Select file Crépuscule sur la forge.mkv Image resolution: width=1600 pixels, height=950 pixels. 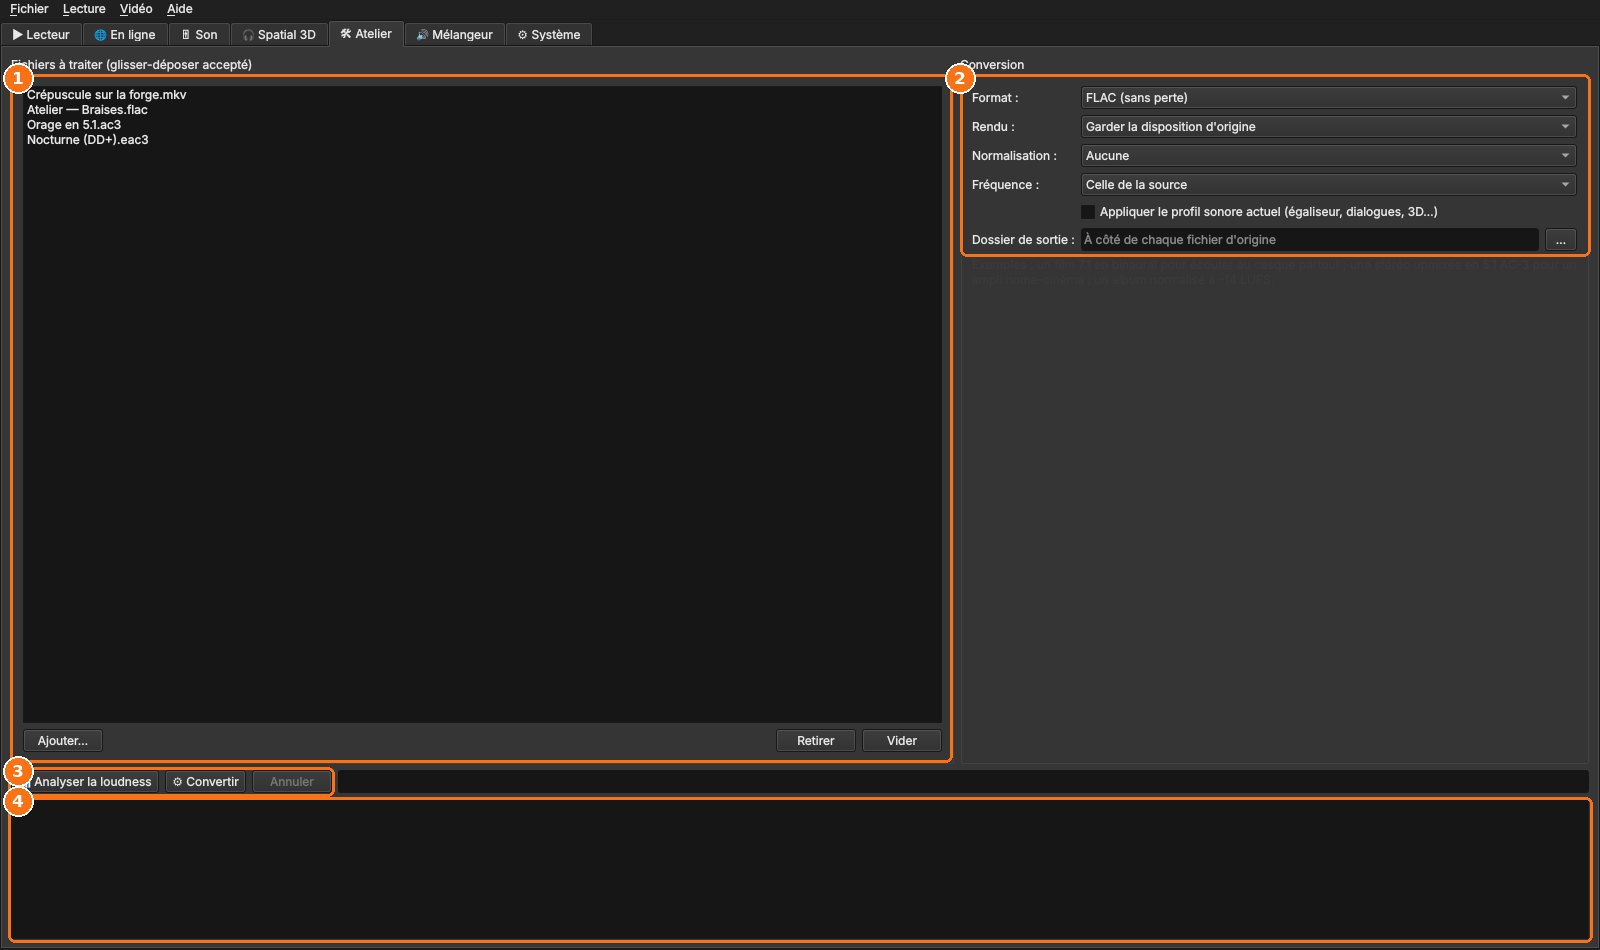(482, 95)
